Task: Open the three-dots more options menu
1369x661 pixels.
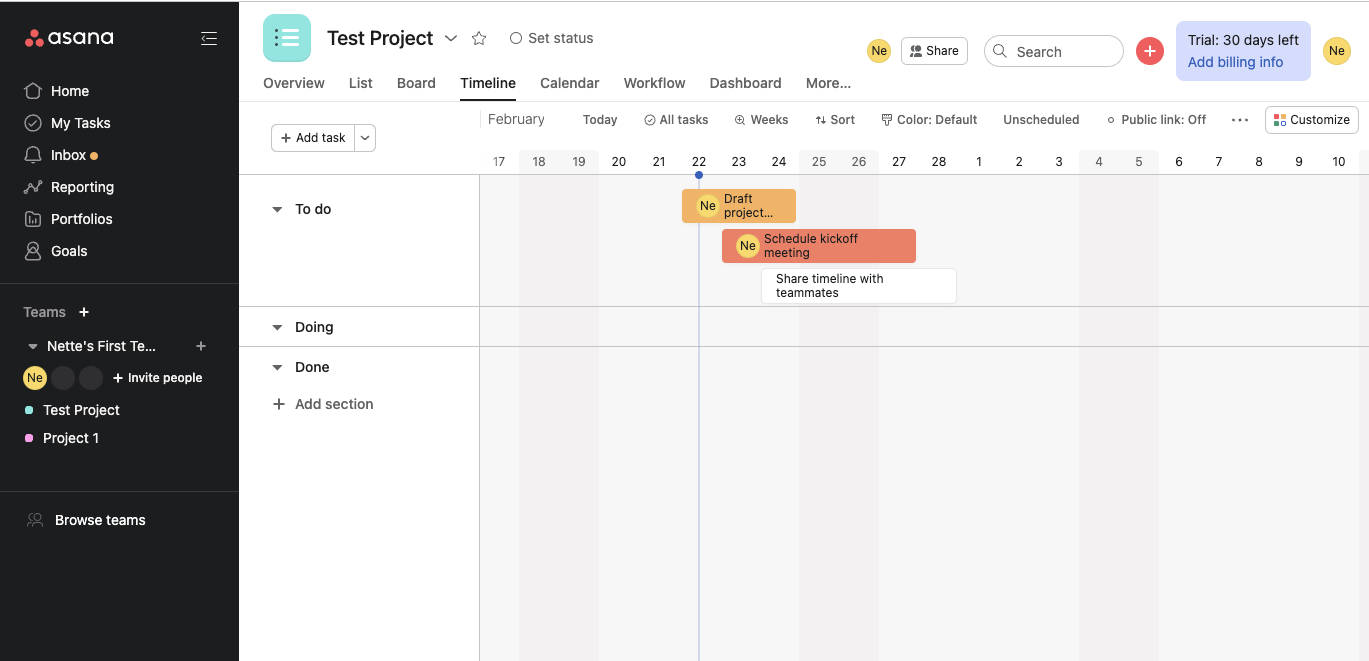Action: coord(1240,120)
